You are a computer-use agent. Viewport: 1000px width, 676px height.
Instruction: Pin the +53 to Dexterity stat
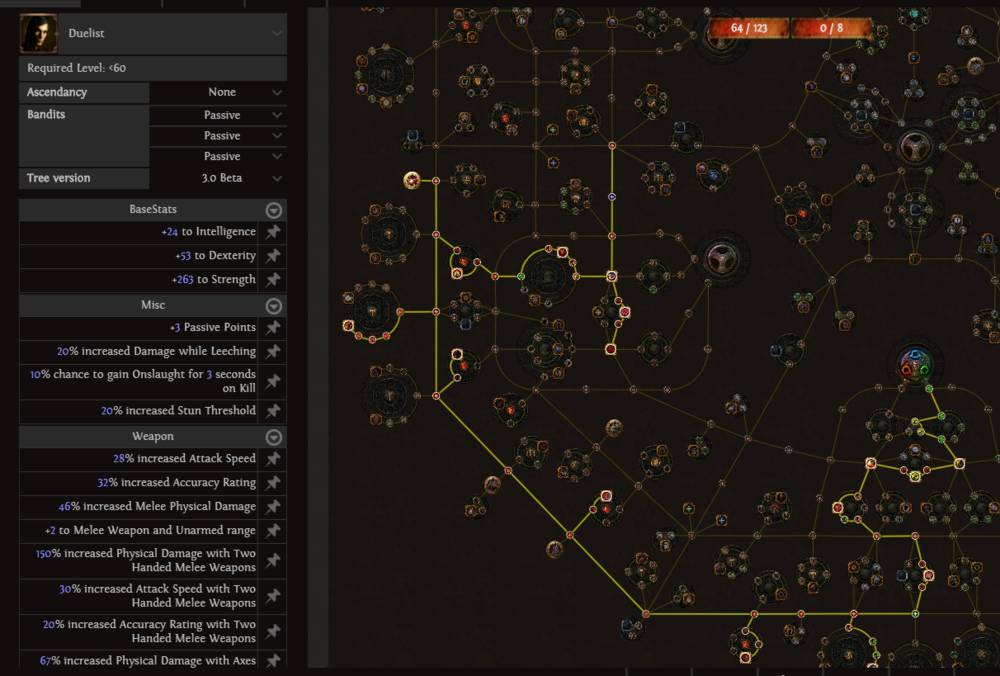point(273,256)
